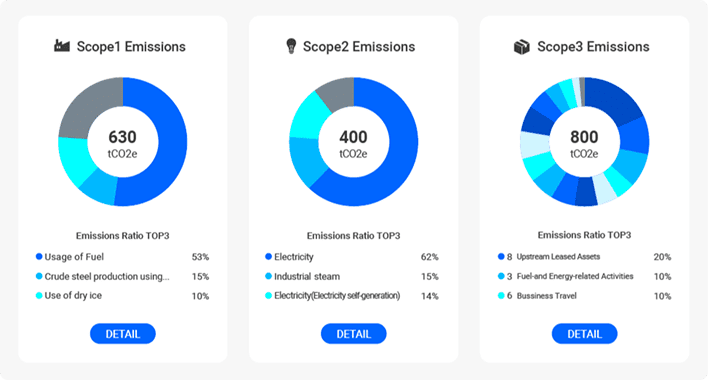Click the 400 tCO2e center value

click(354, 144)
